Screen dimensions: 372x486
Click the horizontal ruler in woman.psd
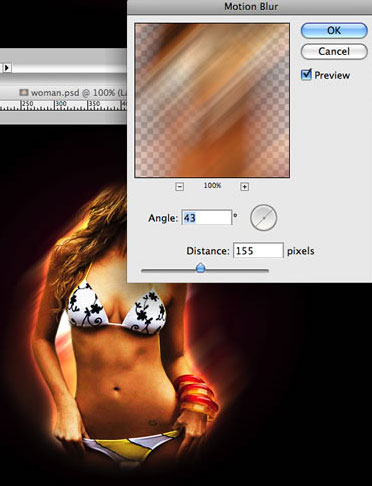63,105
